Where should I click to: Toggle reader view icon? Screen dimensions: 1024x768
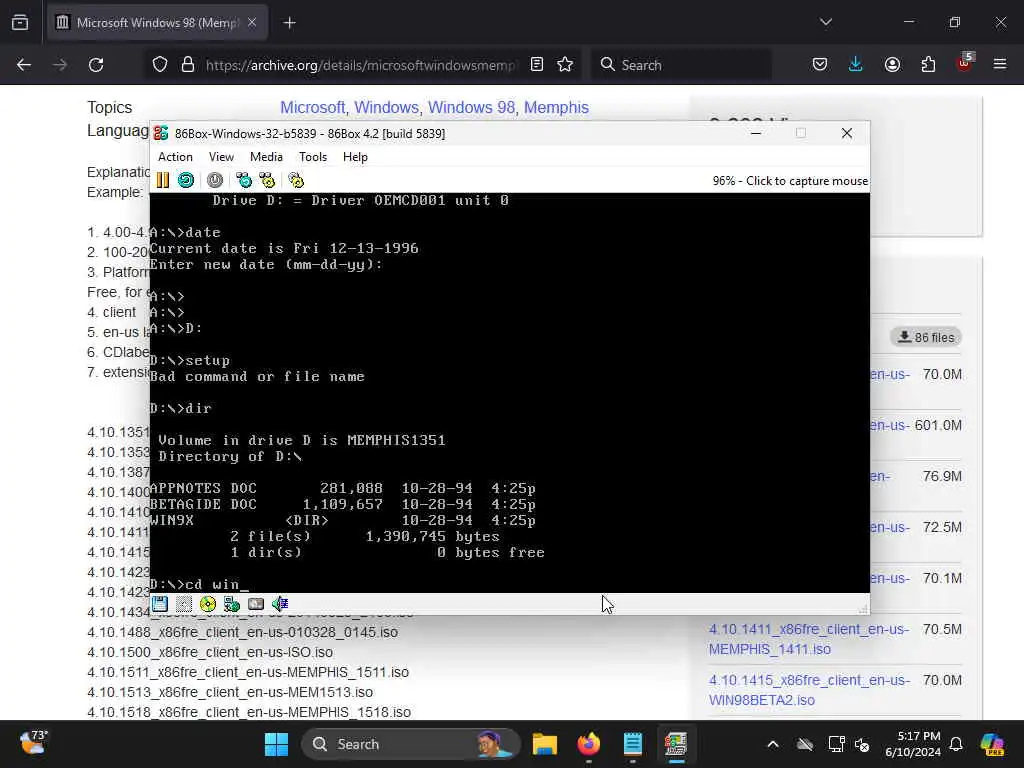(537, 64)
